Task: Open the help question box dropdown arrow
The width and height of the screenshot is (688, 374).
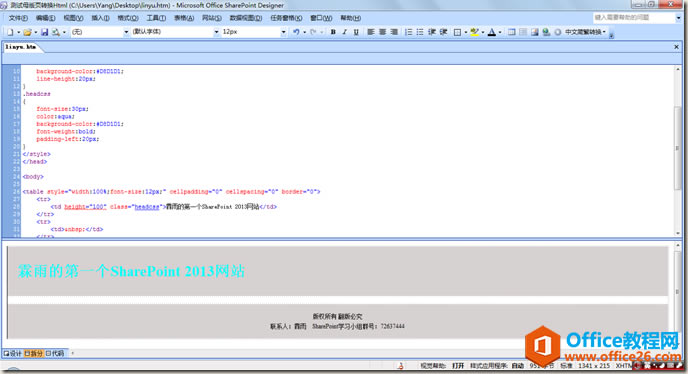Action: click(678, 18)
